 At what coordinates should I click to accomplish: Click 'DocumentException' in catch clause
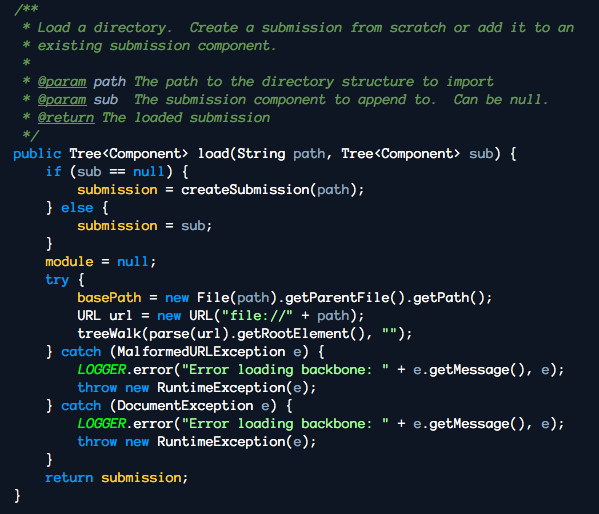[185, 405]
